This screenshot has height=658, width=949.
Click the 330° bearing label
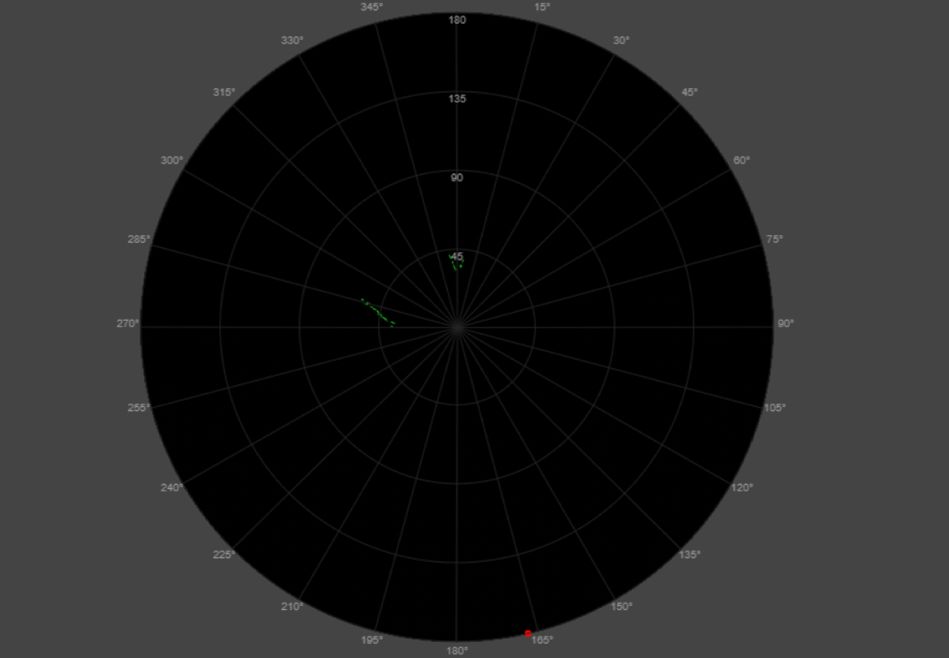pos(292,41)
